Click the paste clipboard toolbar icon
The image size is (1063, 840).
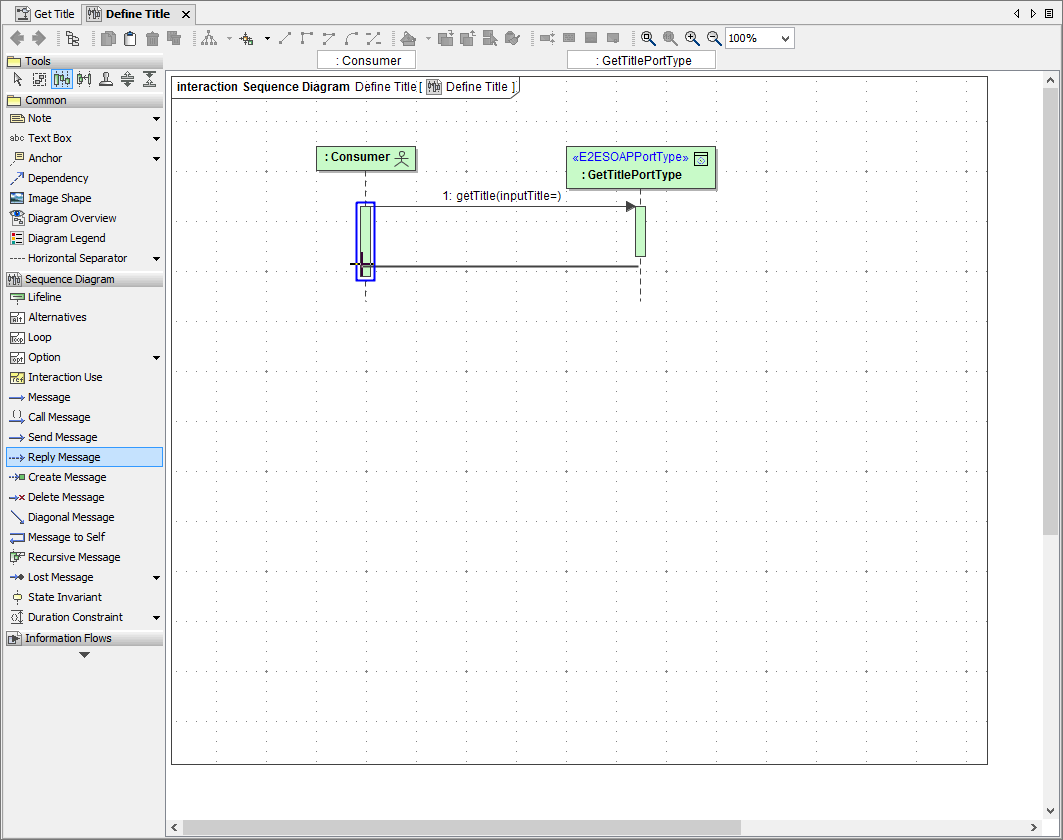click(x=130, y=38)
